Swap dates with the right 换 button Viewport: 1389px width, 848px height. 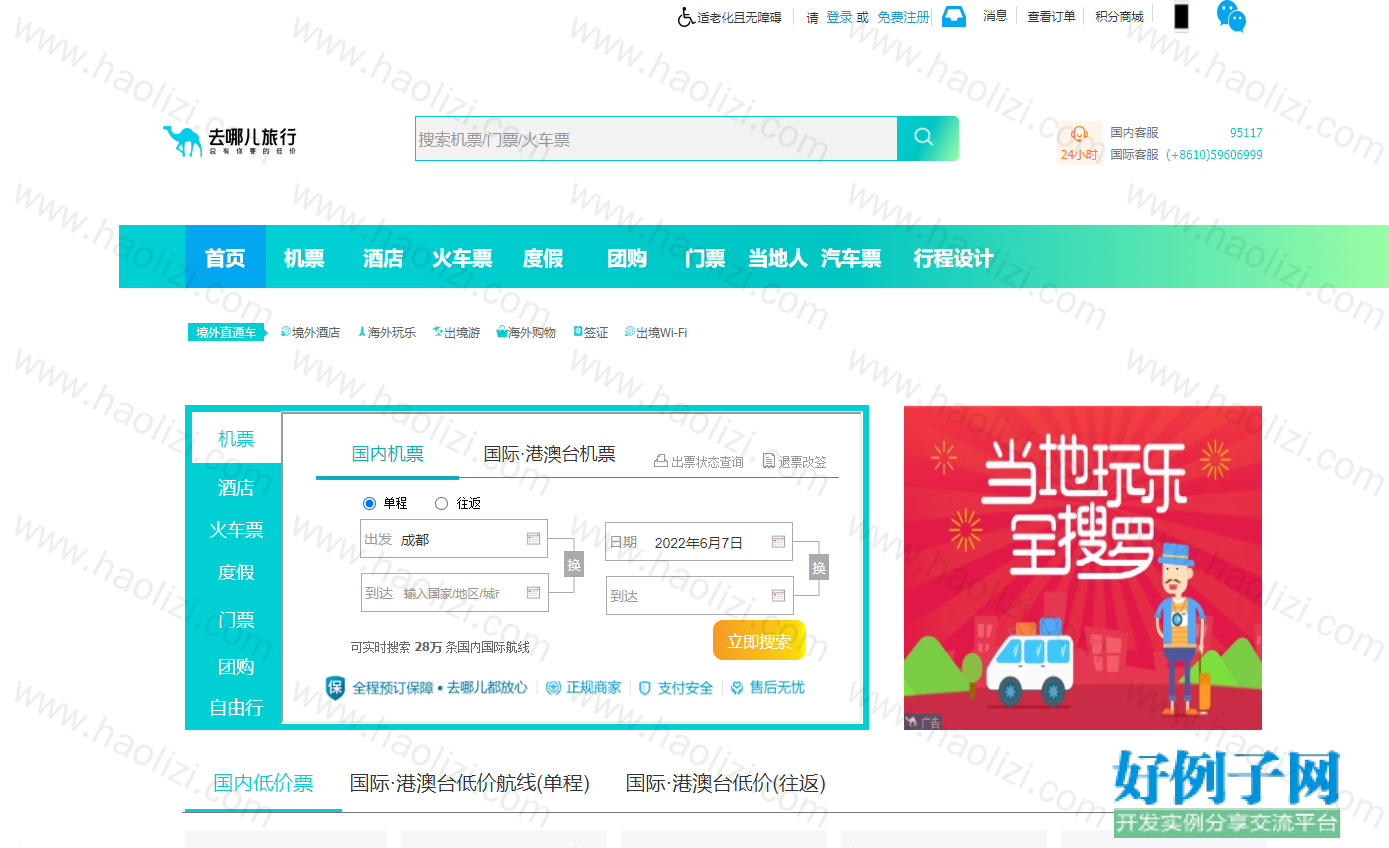819,568
